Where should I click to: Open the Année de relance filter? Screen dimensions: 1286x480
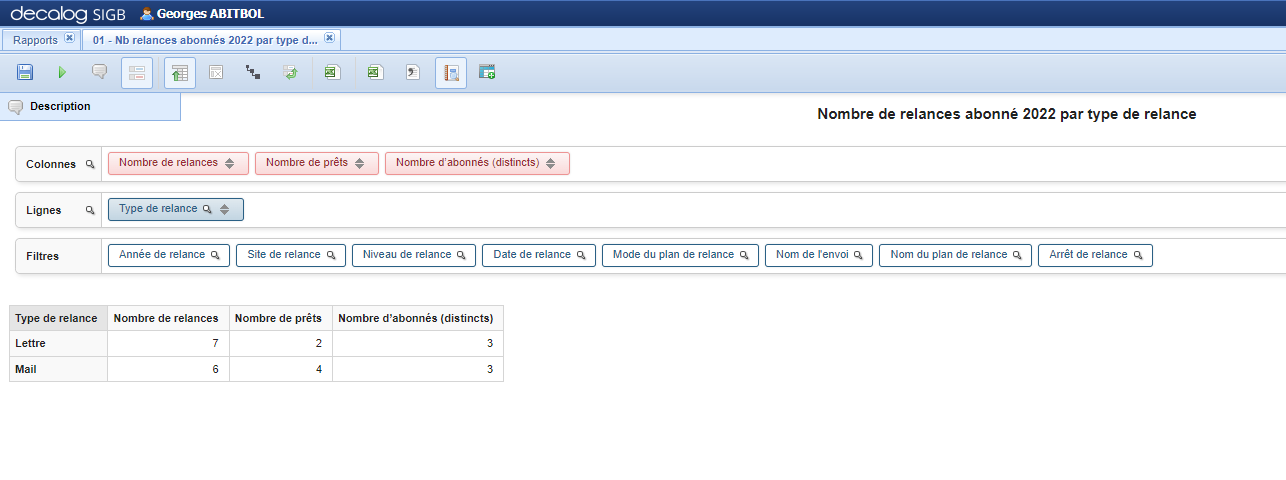tap(169, 255)
